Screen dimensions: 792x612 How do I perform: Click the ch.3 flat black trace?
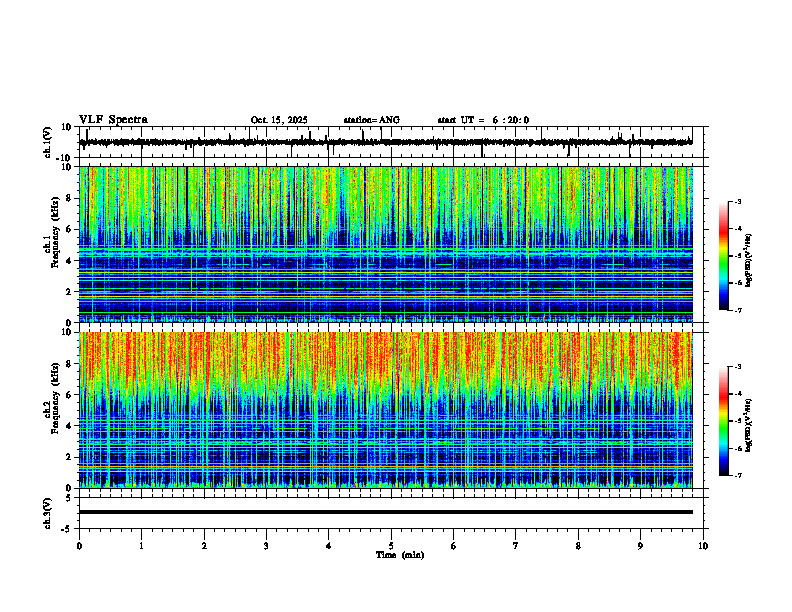click(385, 512)
